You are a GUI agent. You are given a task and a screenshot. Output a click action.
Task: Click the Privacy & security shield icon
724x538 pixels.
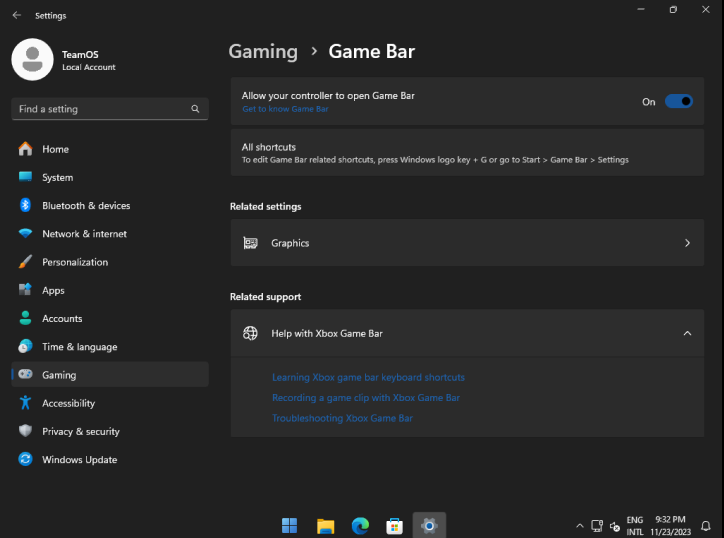pos(25,431)
